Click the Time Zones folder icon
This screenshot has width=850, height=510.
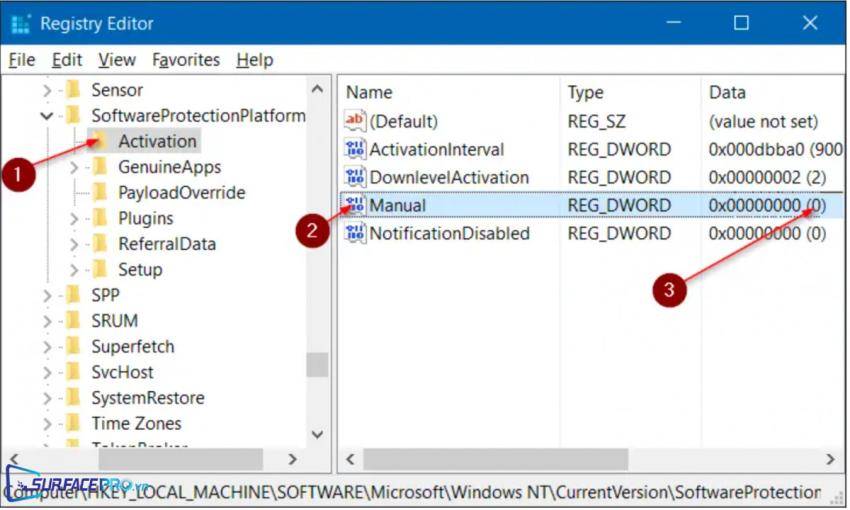pos(73,423)
